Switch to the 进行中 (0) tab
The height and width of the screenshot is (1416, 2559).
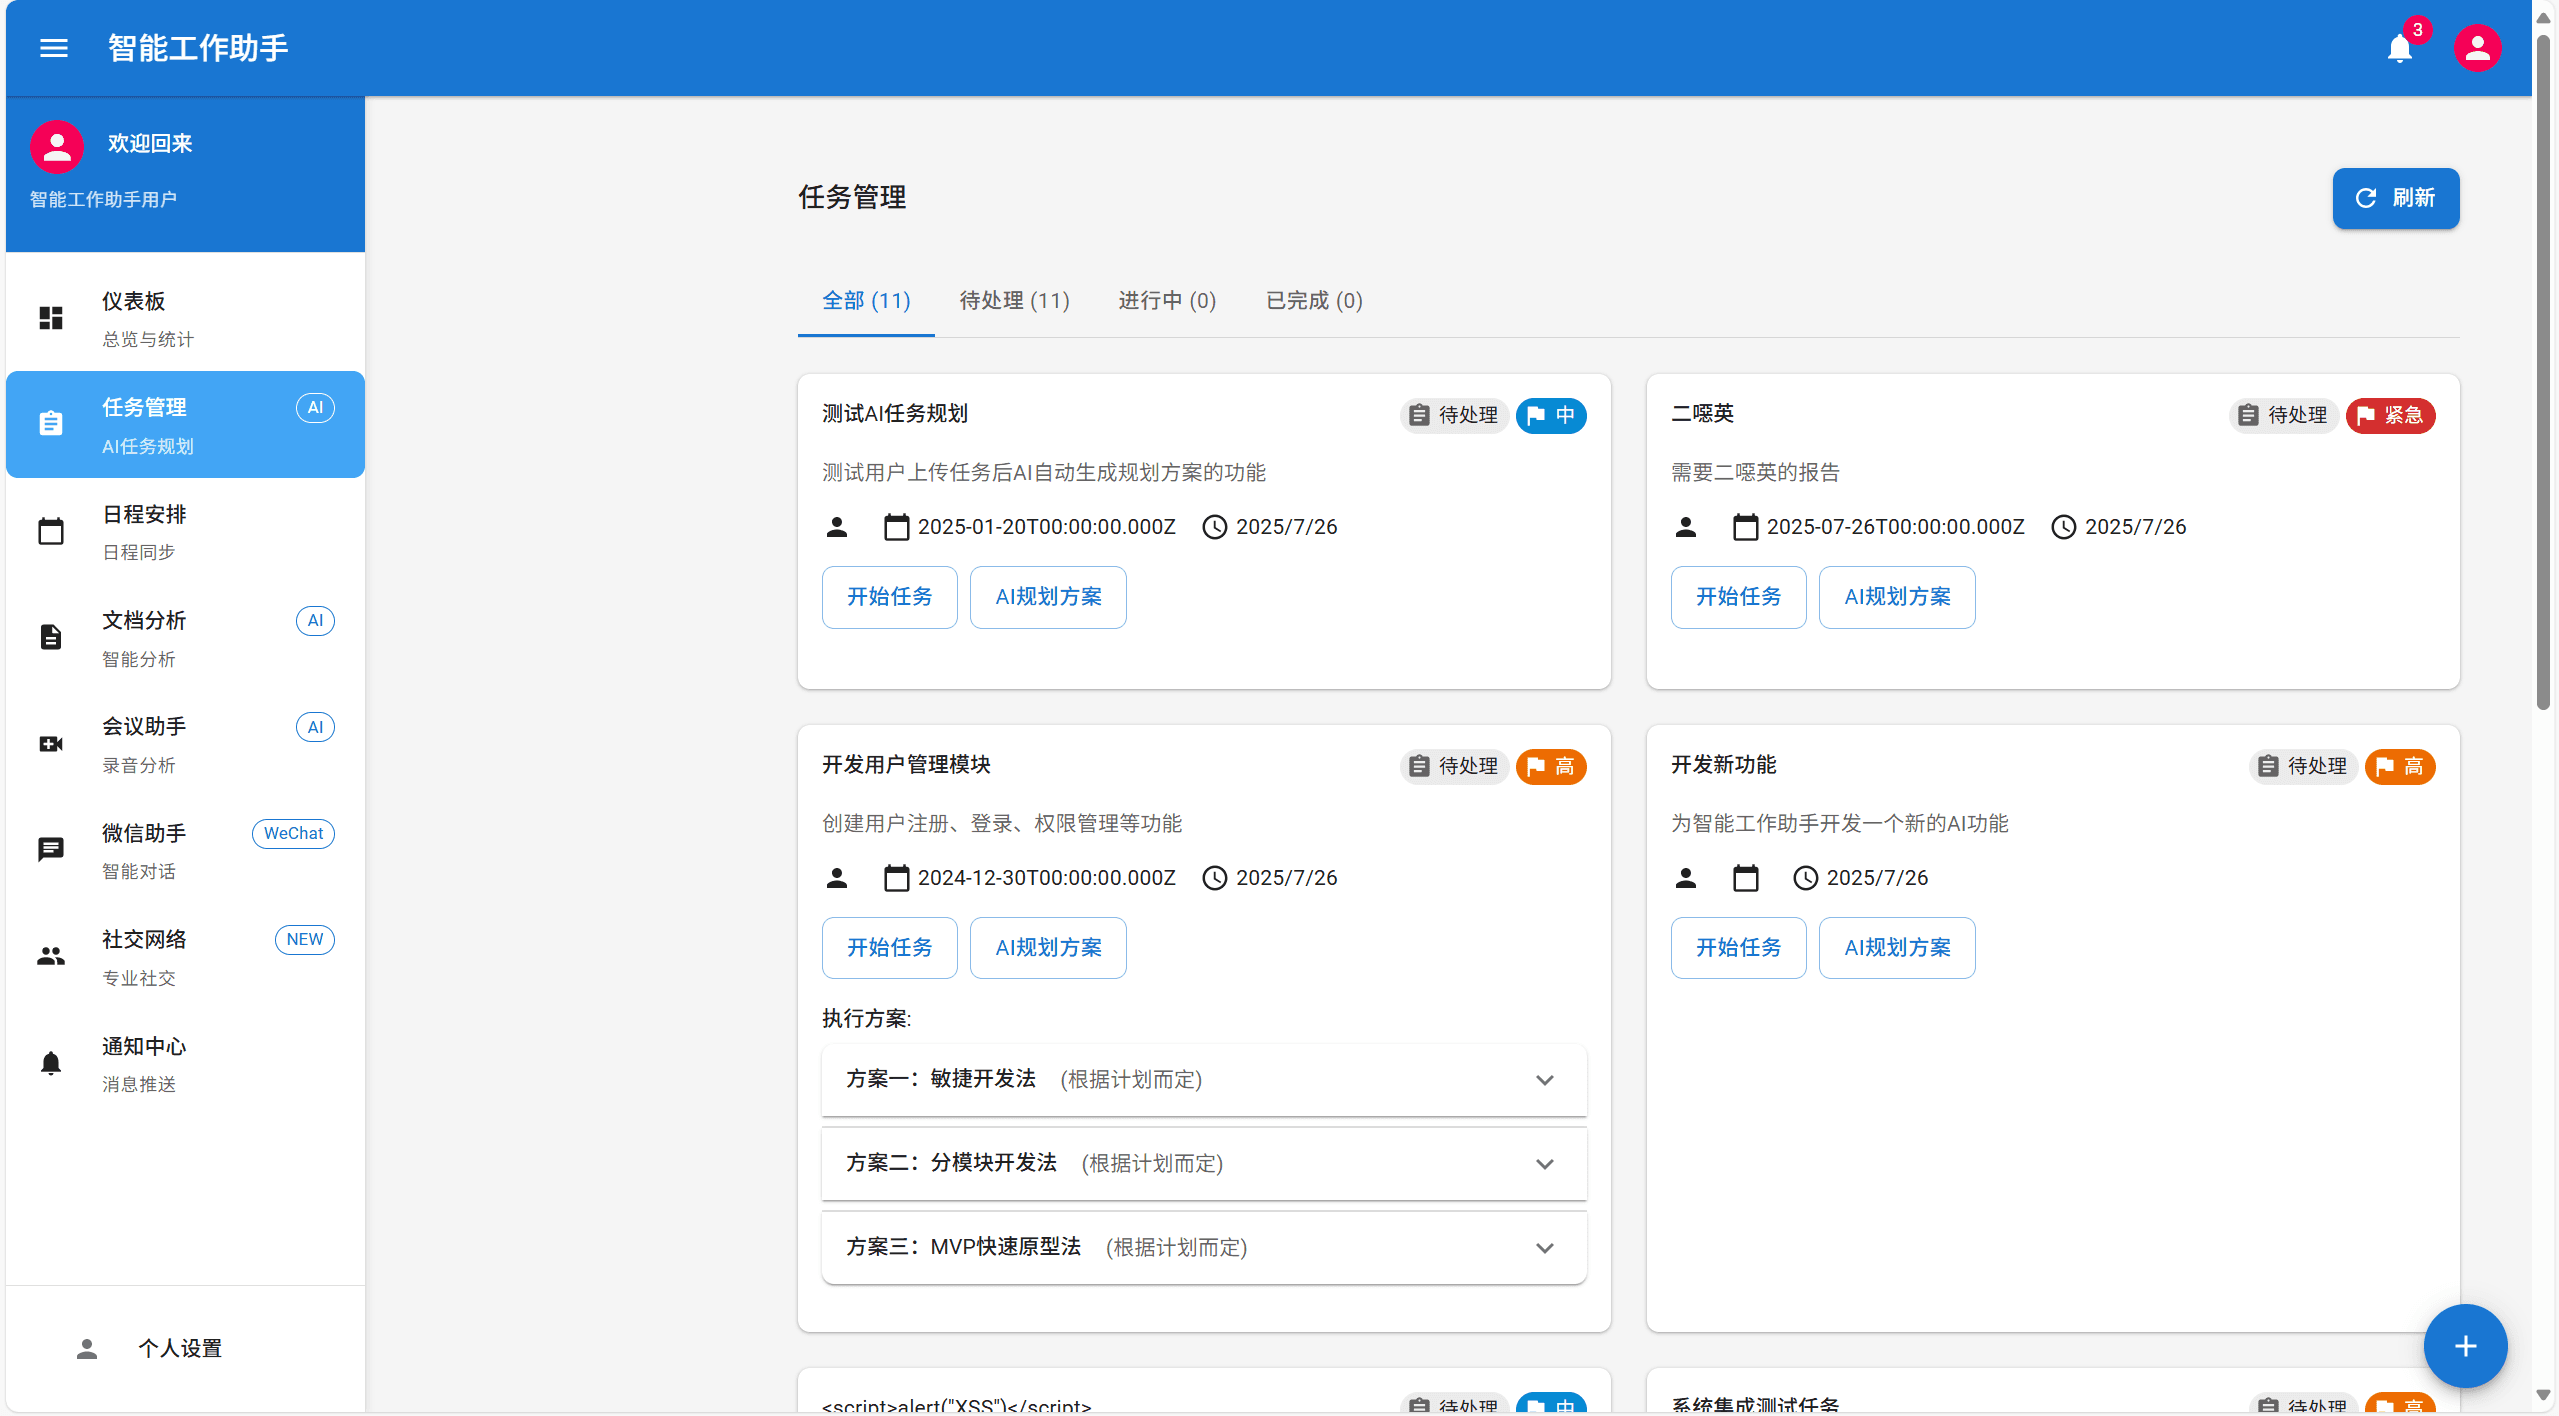(1167, 301)
